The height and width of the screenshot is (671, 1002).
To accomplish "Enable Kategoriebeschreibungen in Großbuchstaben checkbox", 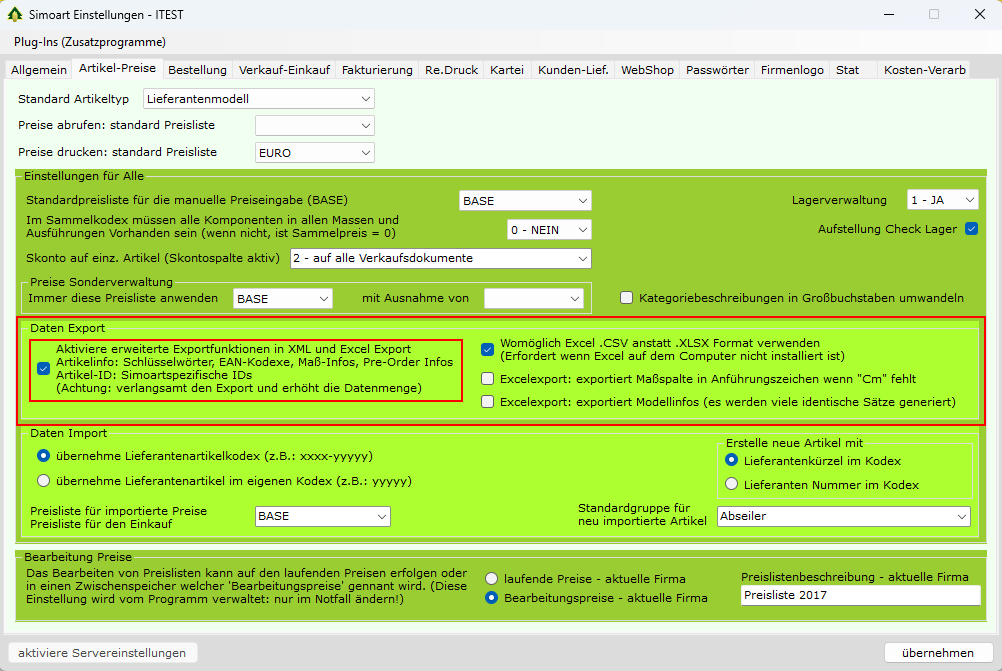I will pyautogui.click(x=627, y=298).
